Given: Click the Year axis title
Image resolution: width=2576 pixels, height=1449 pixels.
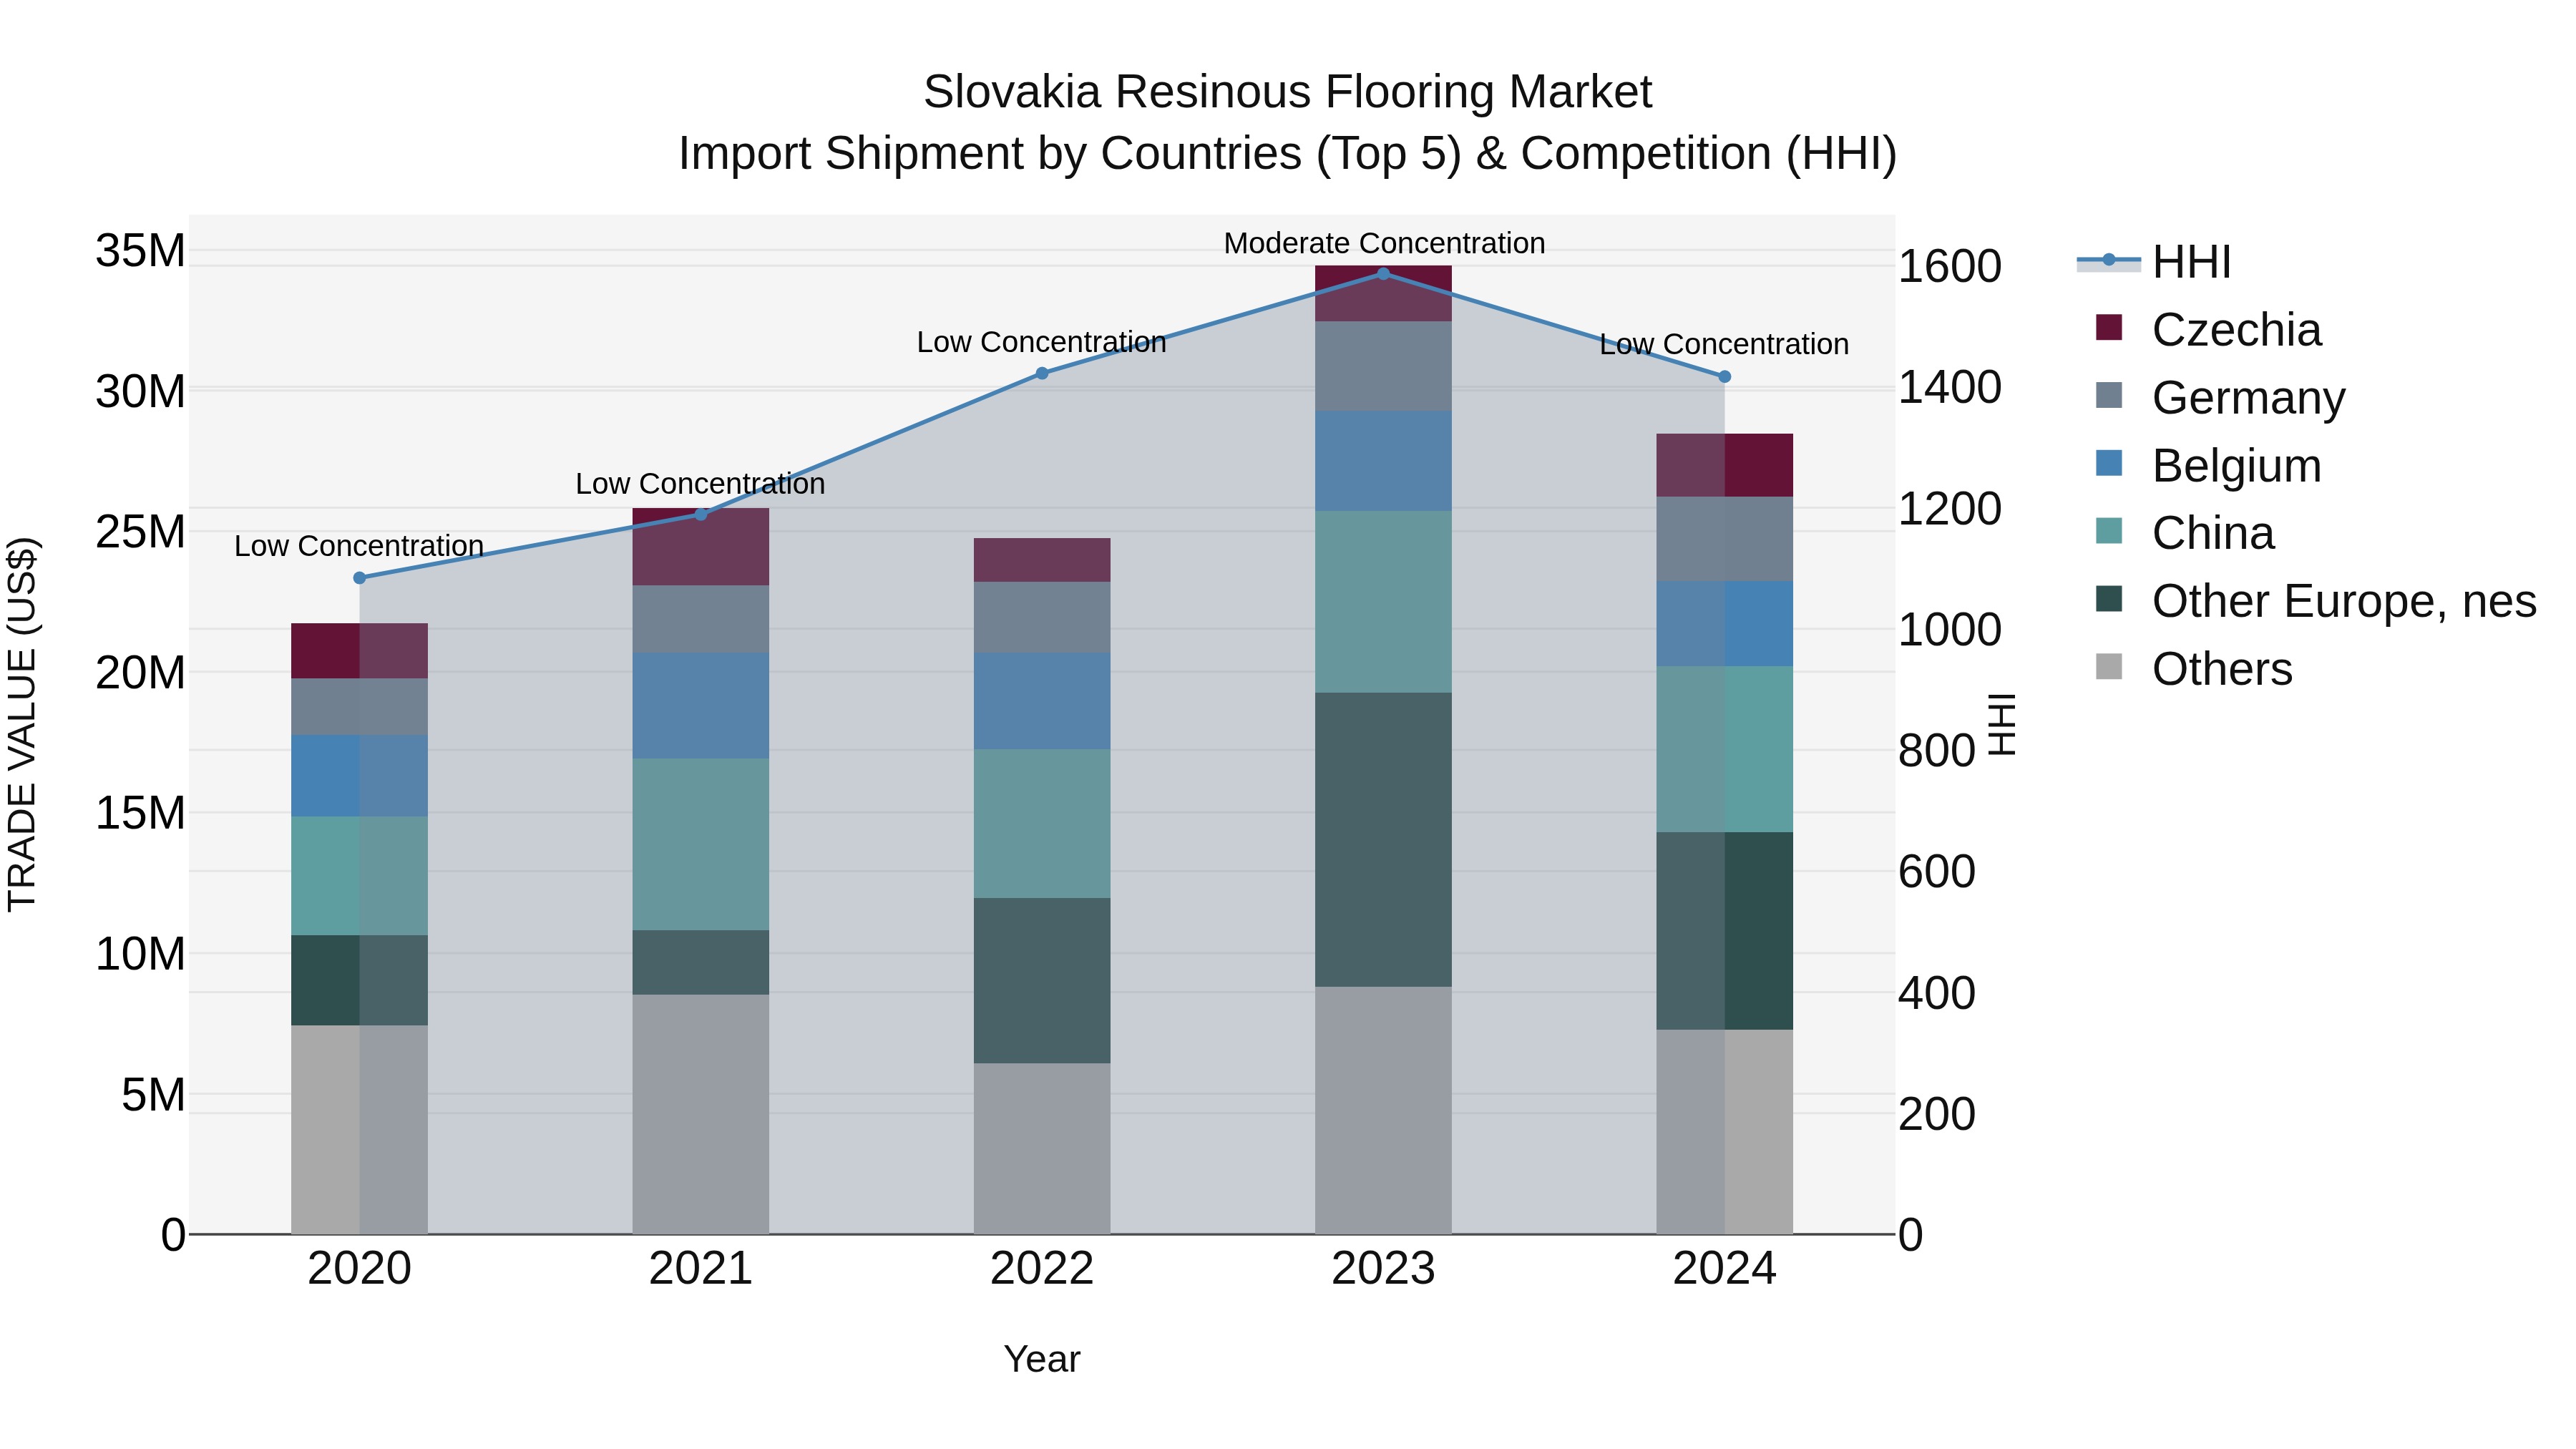Looking at the screenshot, I should [1042, 1359].
